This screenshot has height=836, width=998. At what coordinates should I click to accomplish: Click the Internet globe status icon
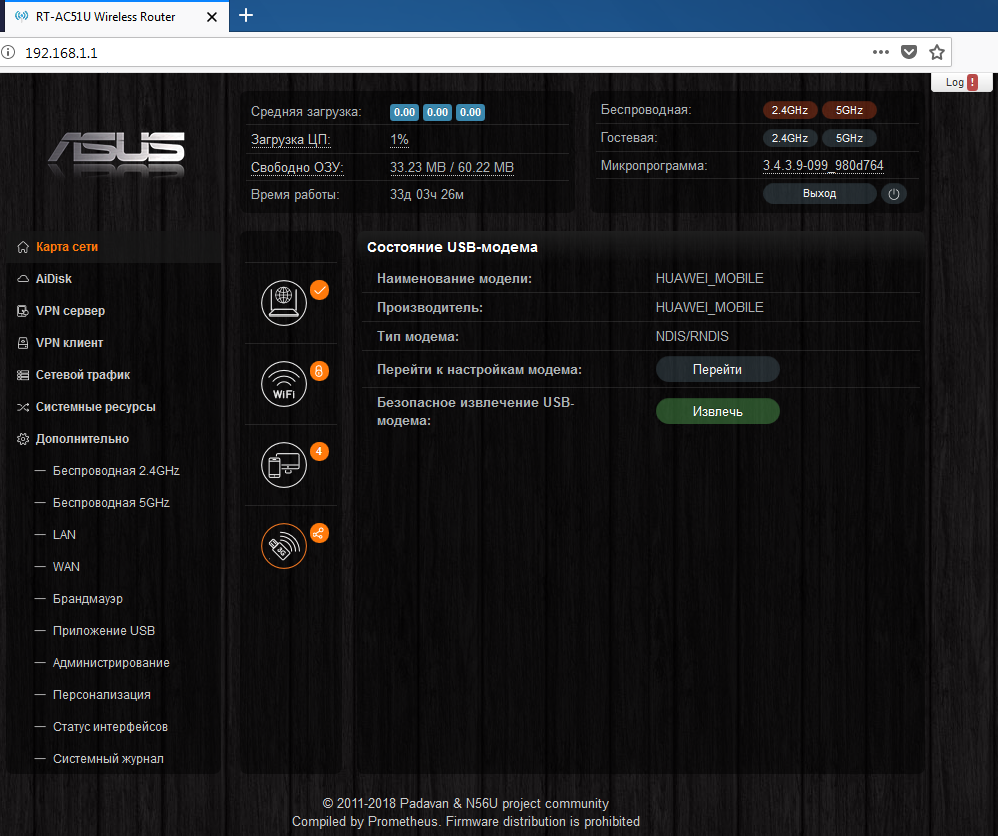[x=284, y=302]
